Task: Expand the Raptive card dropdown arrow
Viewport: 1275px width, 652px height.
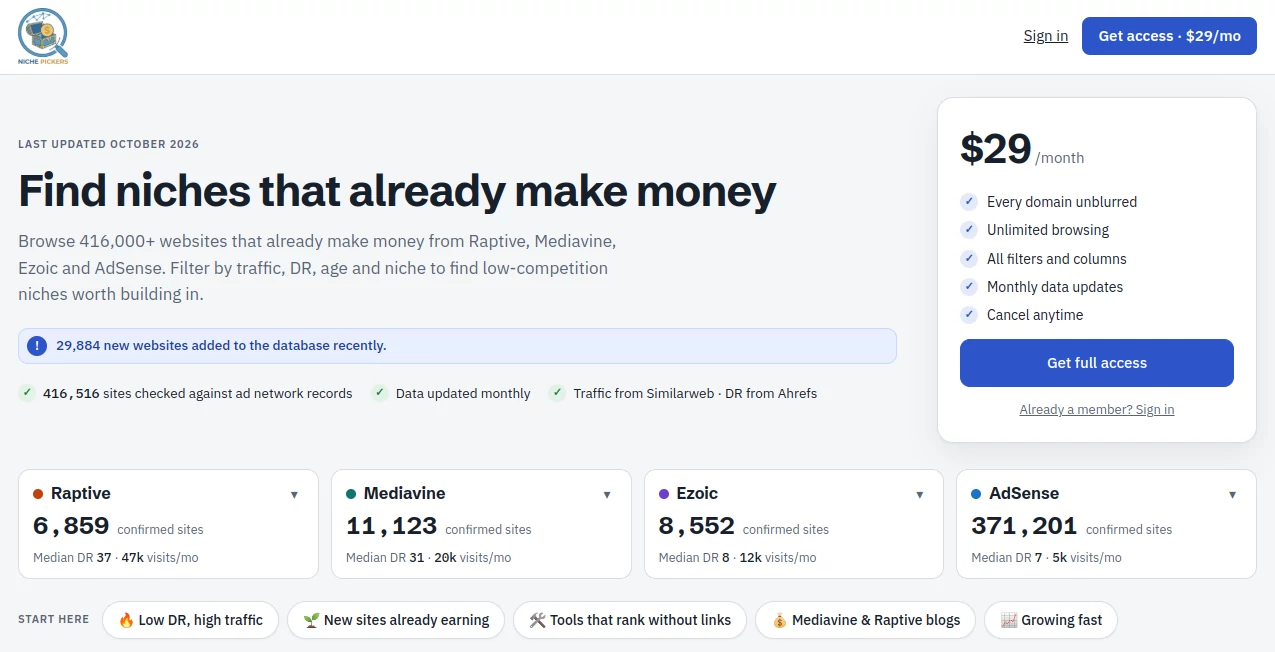Action: click(x=294, y=494)
